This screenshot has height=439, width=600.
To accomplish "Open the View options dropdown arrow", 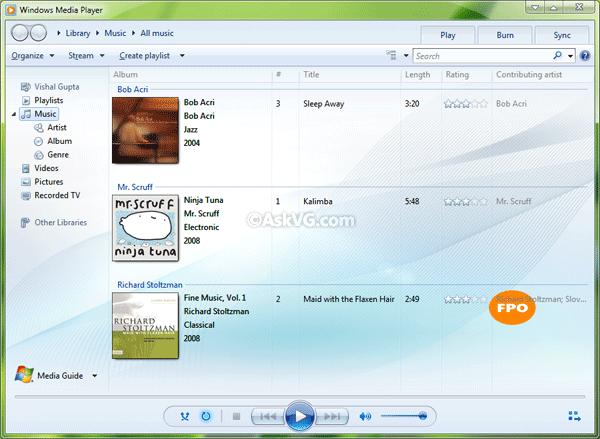I will tap(406, 56).
